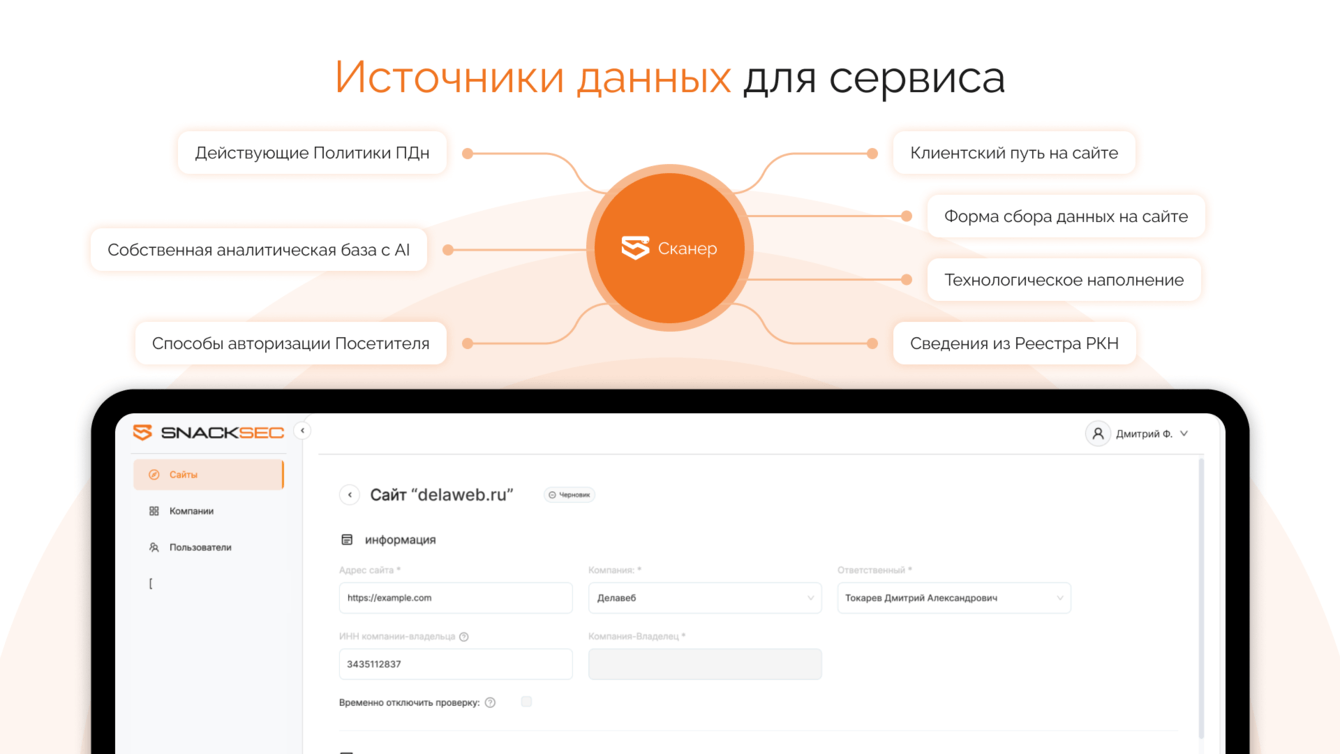Toggle the Временно отключить проверку checkbox

pyautogui.click(x=526, y=702)
